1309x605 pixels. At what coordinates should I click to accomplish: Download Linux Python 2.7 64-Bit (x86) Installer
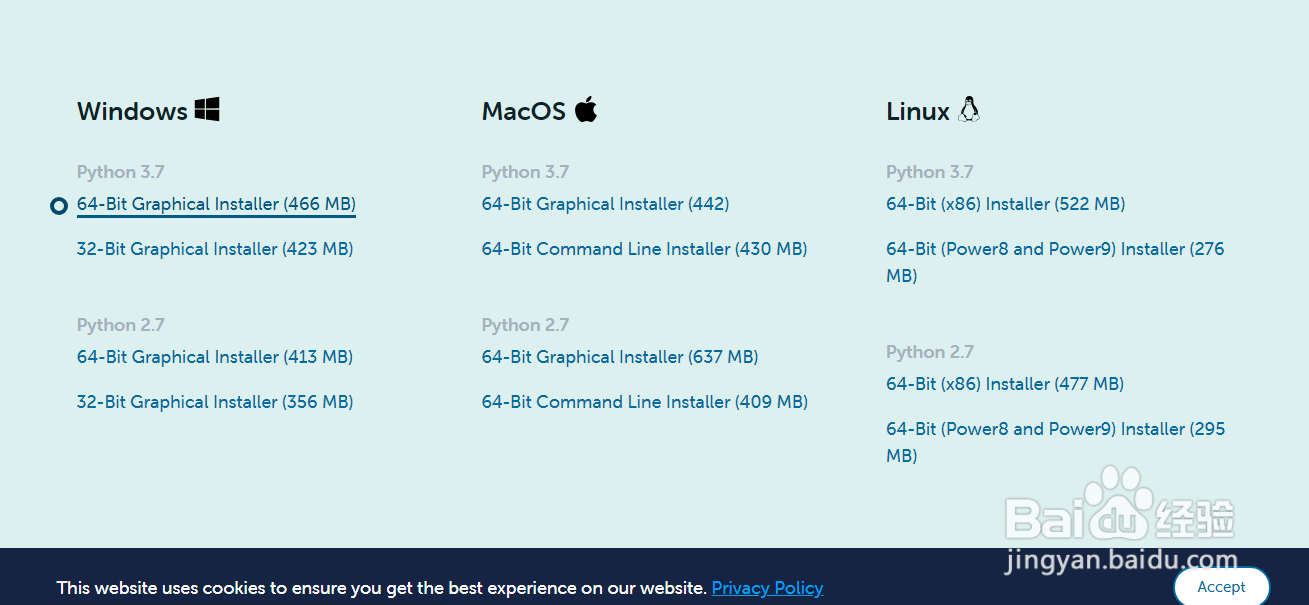[1004, 384]
